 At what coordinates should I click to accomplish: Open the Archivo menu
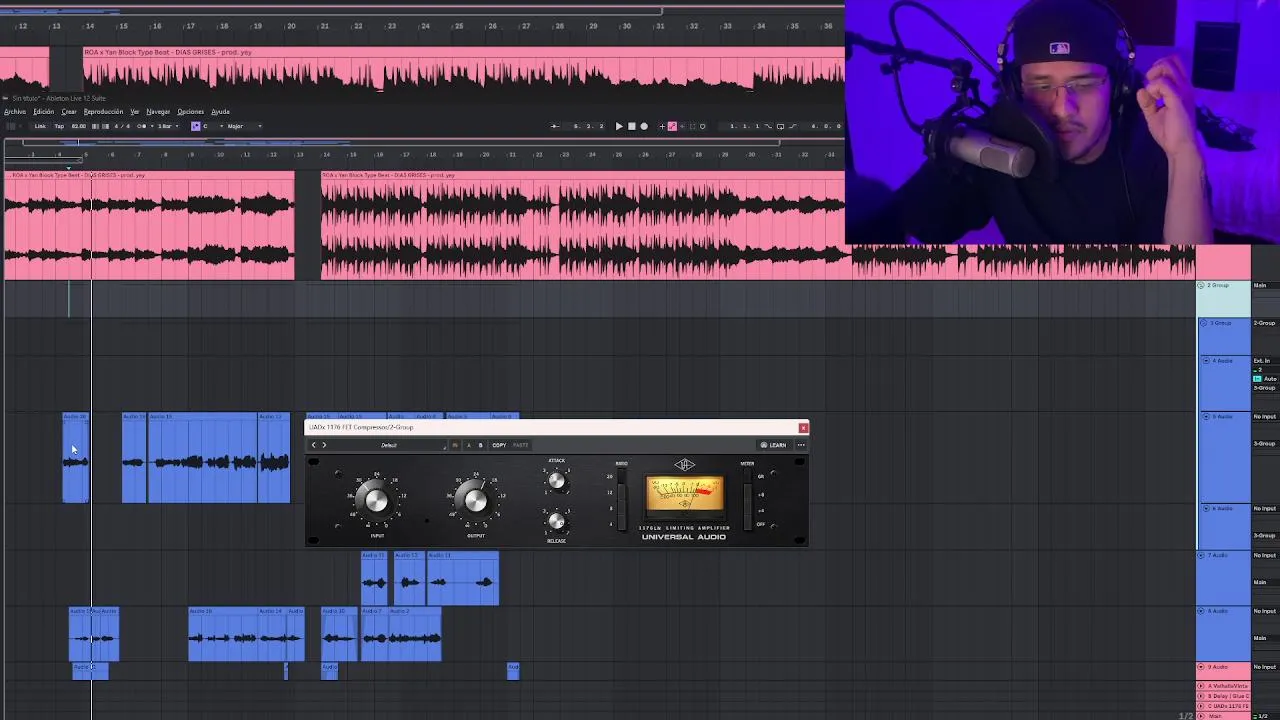pyautogui.click(x=15, y=111)
